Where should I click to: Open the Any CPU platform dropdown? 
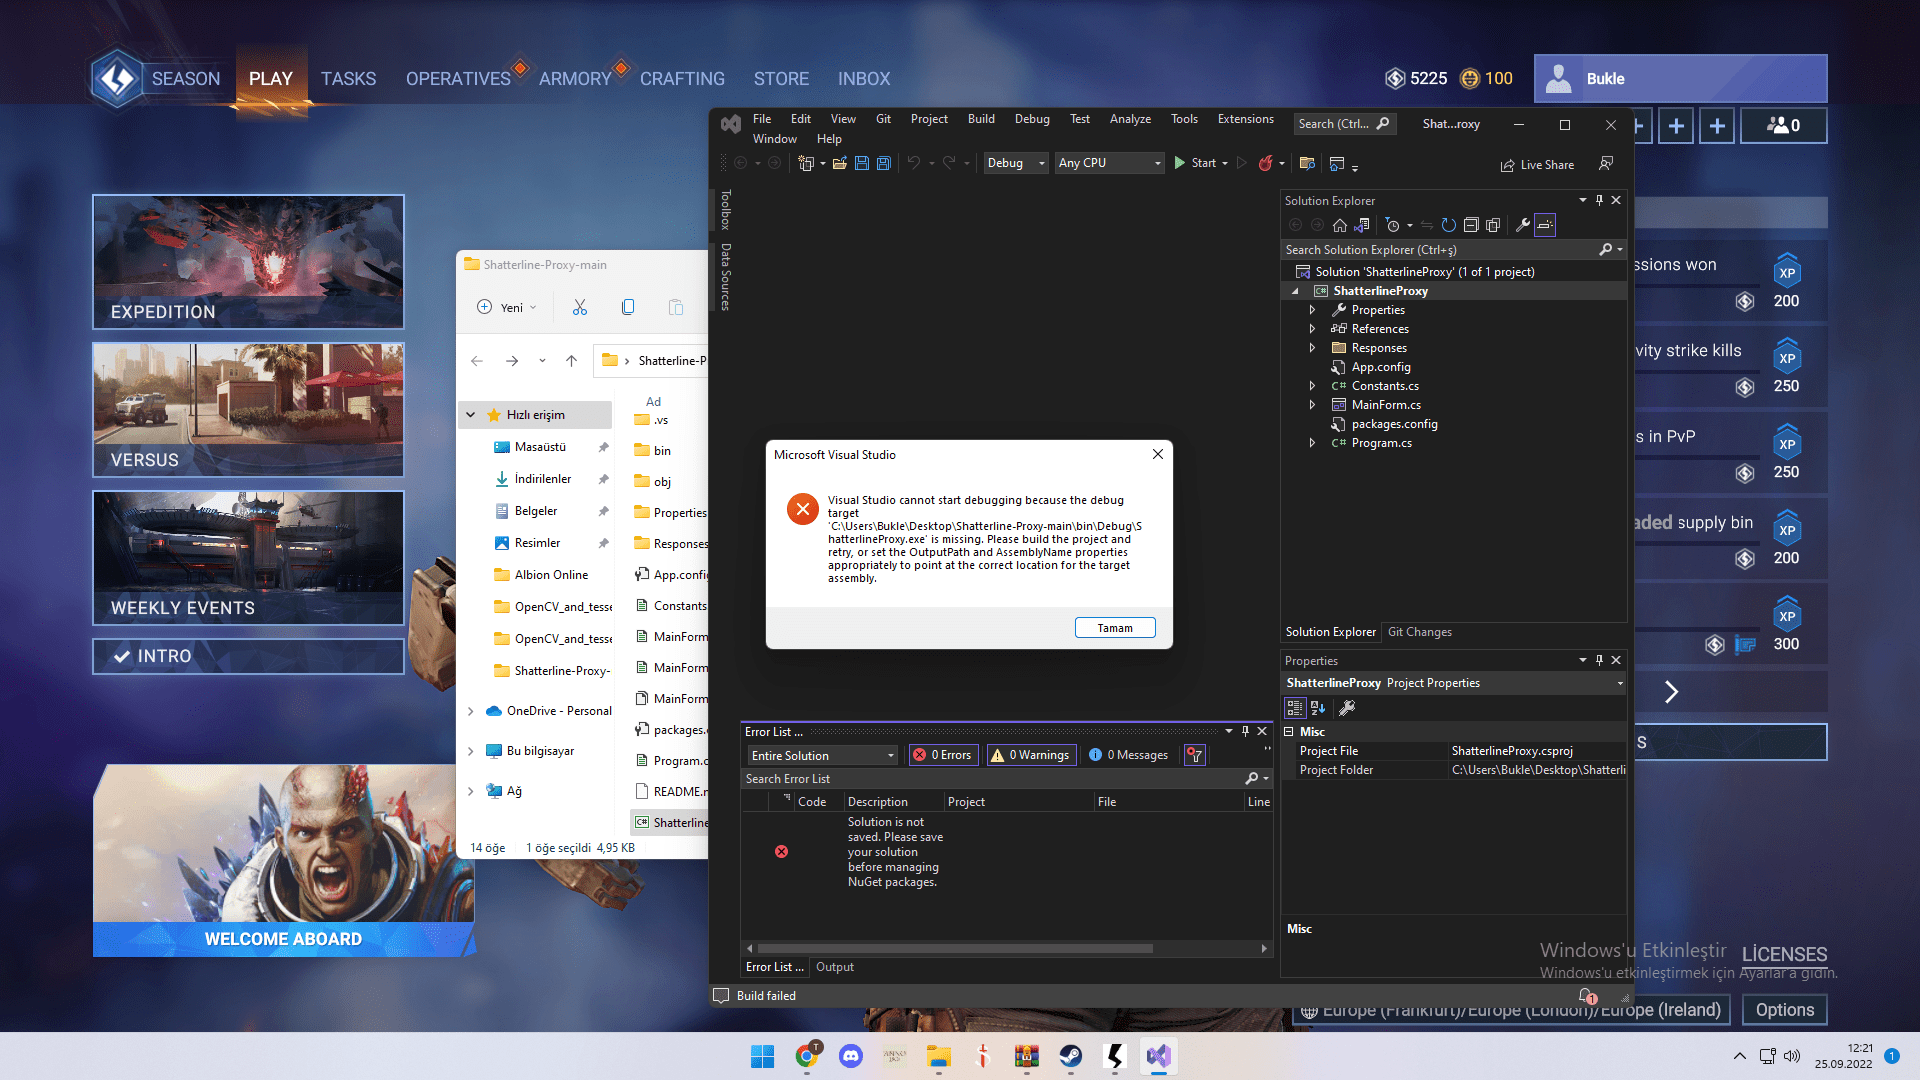click(1110, 163)
